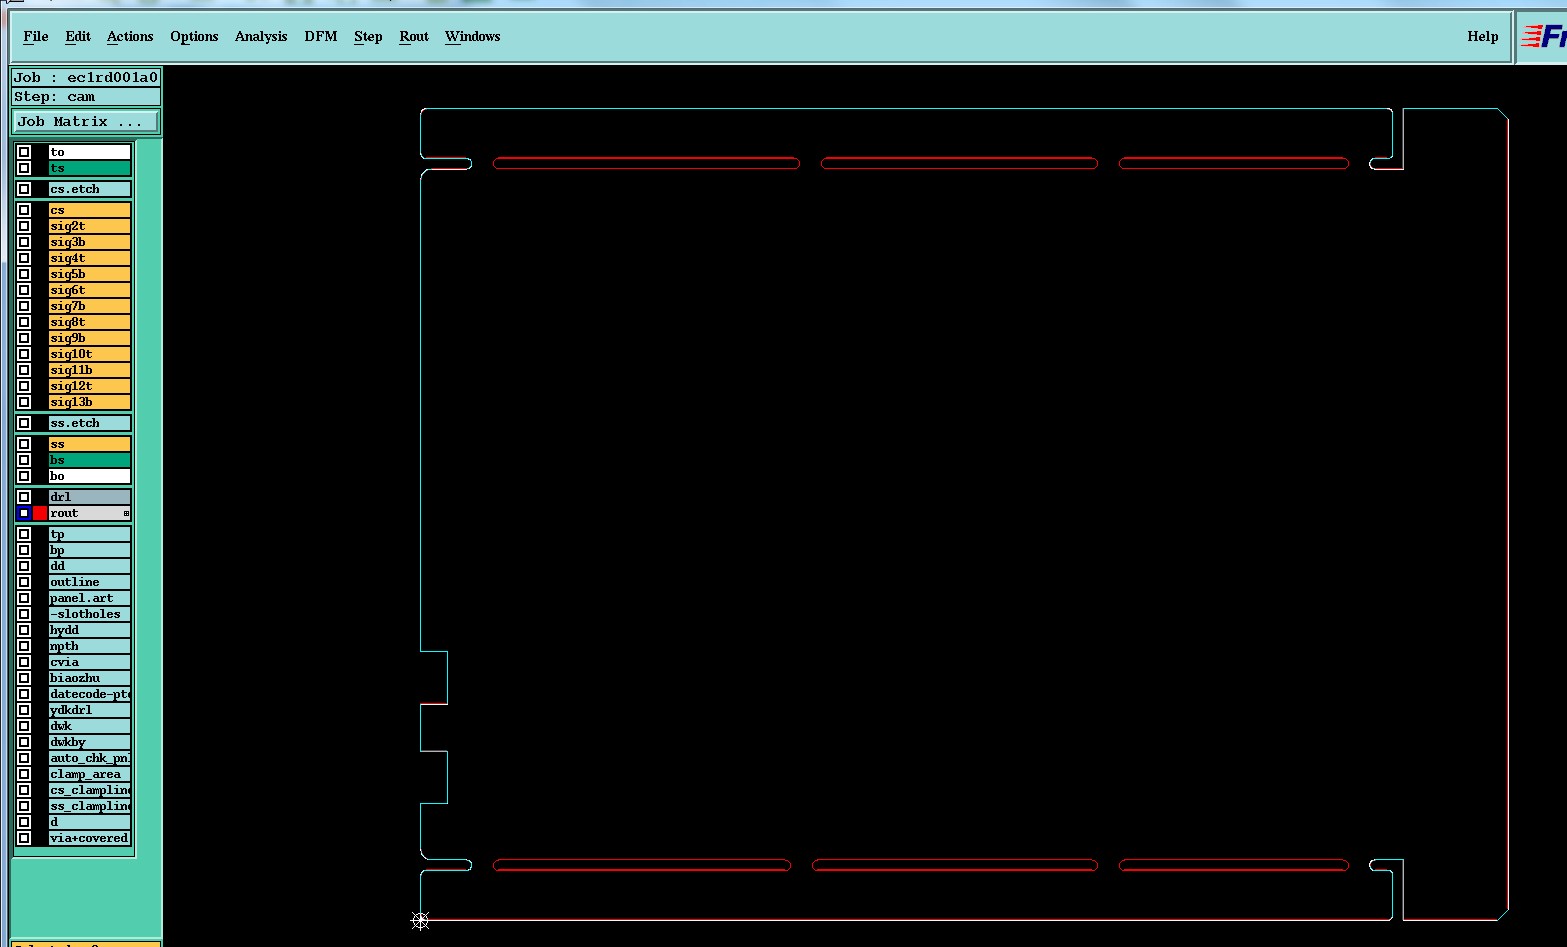This screenshot has height=947, width=1567.
Task: Toggle the 'ts' layer checkbox
Action: click(24, 168)
